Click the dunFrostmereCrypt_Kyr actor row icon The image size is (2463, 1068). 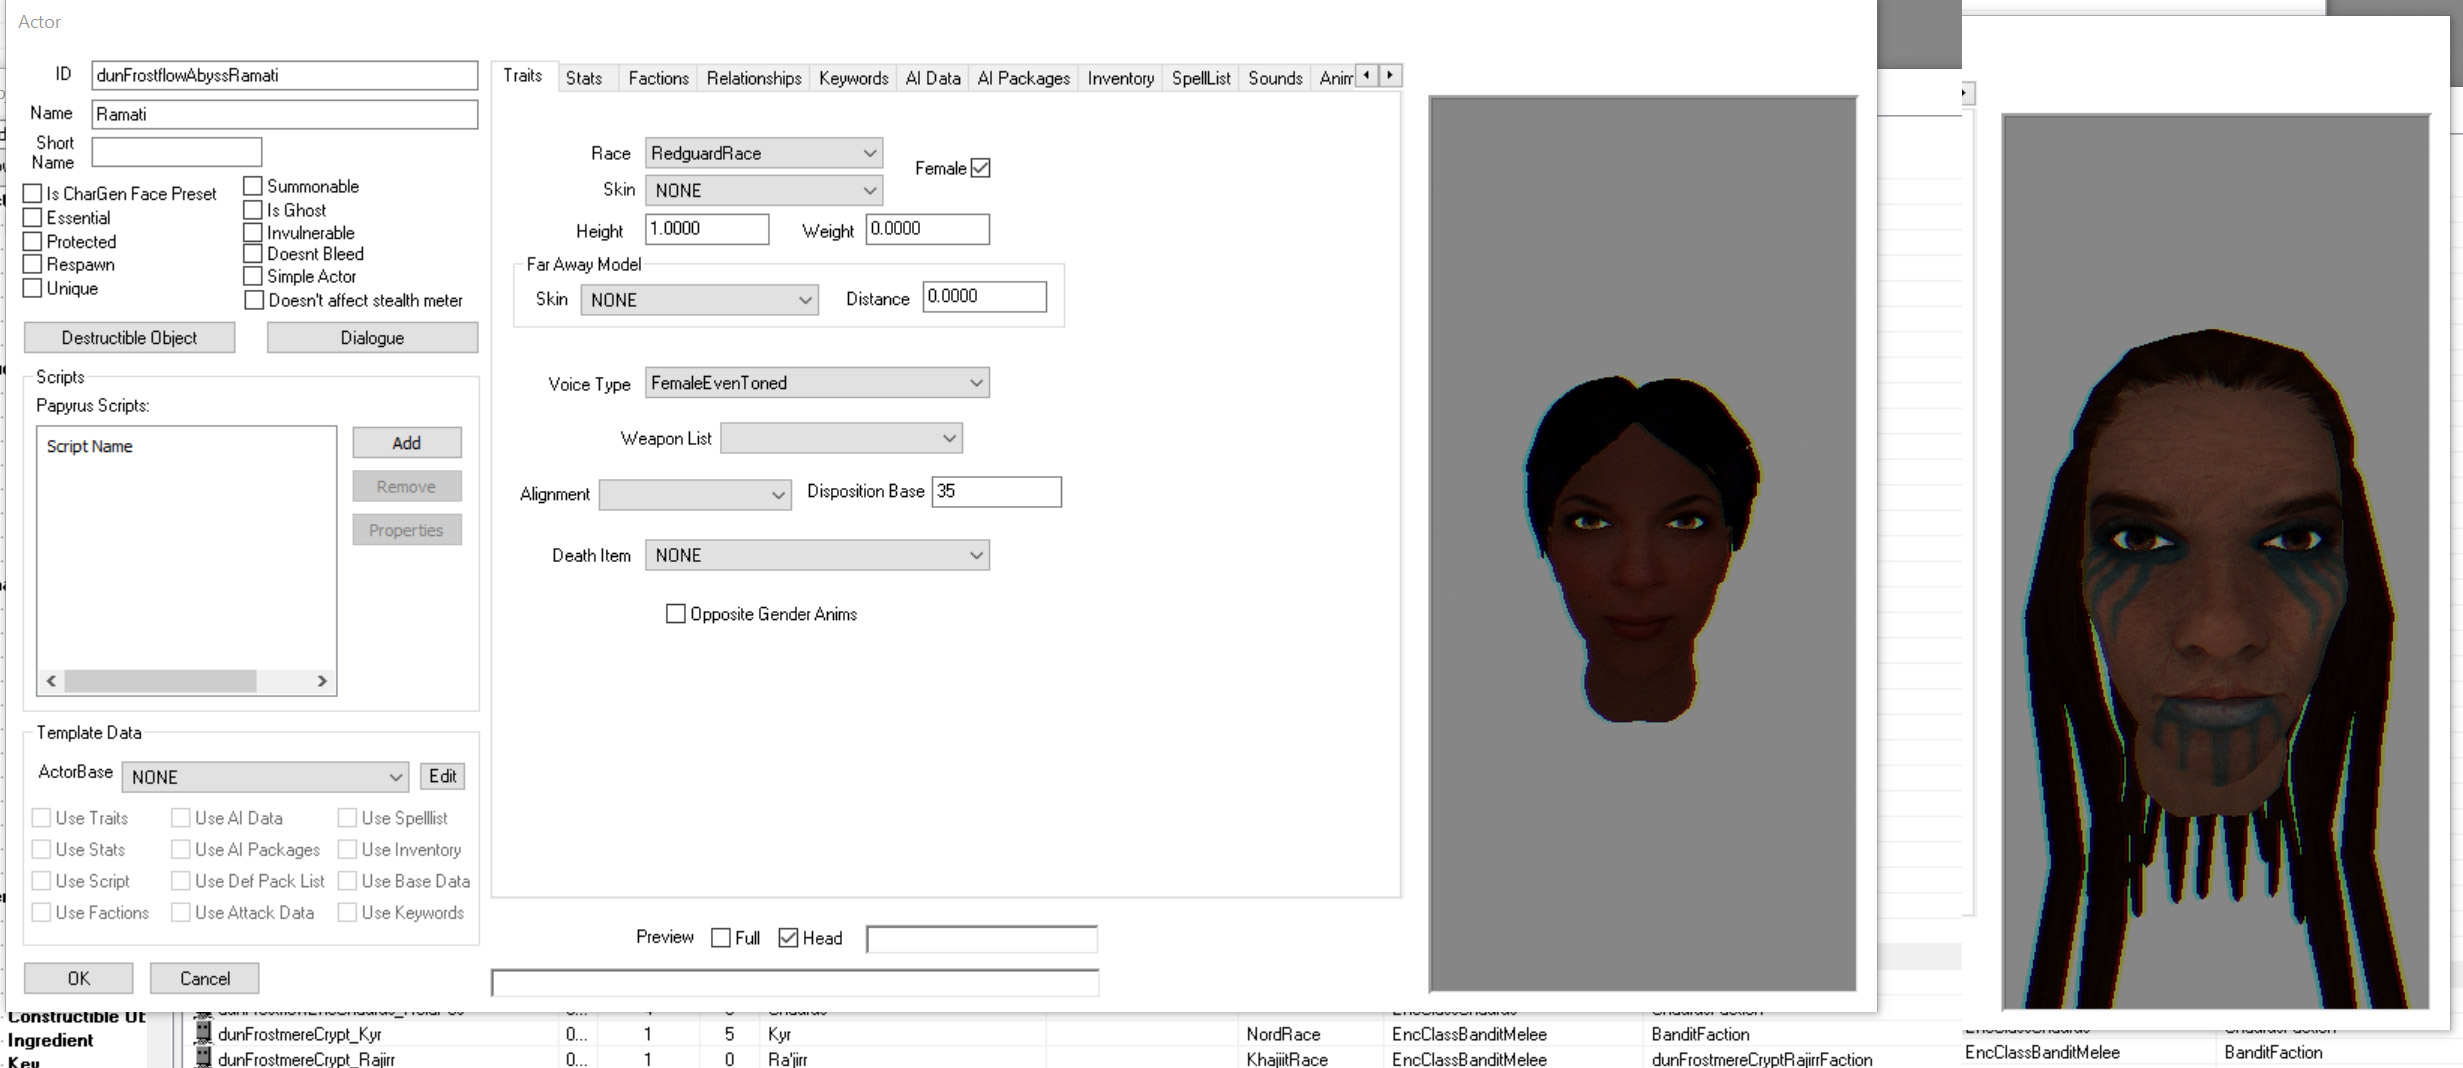pyautogui.click(x=203, y=1033)
